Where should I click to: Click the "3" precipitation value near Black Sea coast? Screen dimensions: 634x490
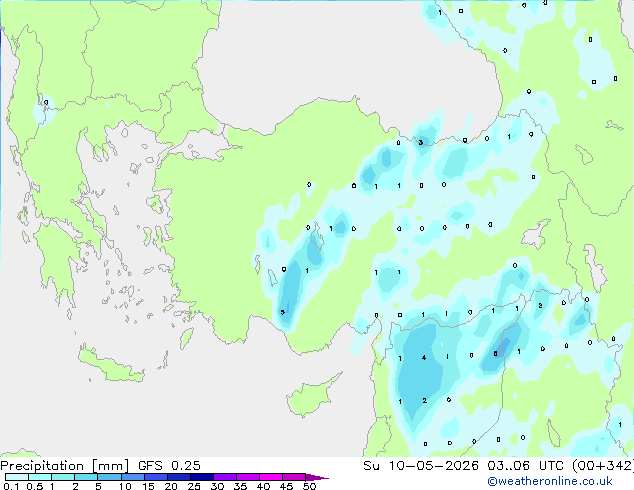click(x=421, y=142)
